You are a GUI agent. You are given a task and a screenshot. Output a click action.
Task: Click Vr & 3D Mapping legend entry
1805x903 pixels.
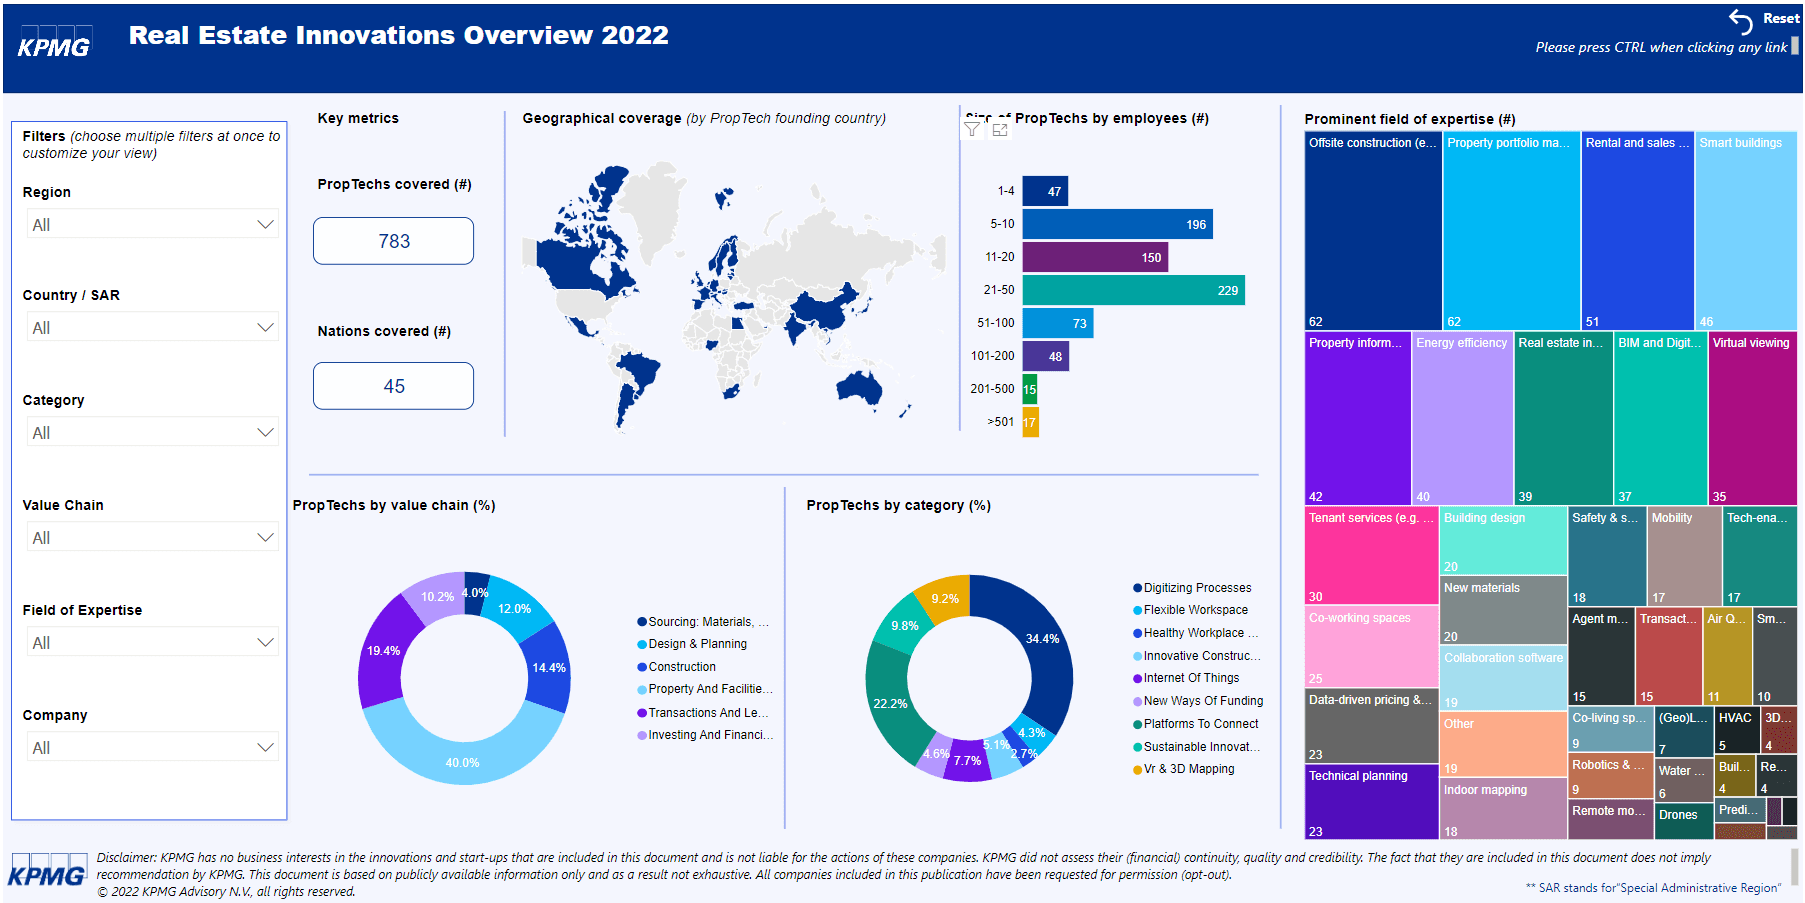1184,769
